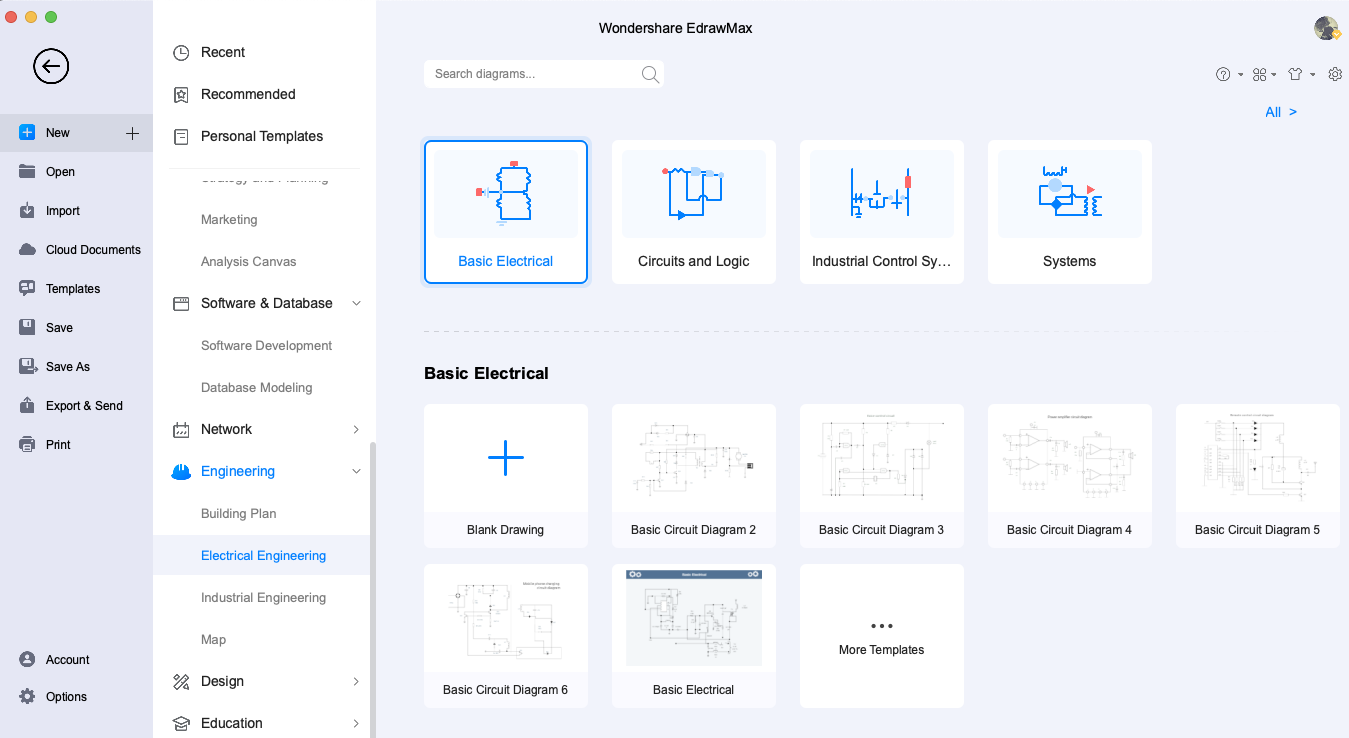The image size is (1349, 738).
Task: Expand the Network section chevron
Action: pos(357,430)
